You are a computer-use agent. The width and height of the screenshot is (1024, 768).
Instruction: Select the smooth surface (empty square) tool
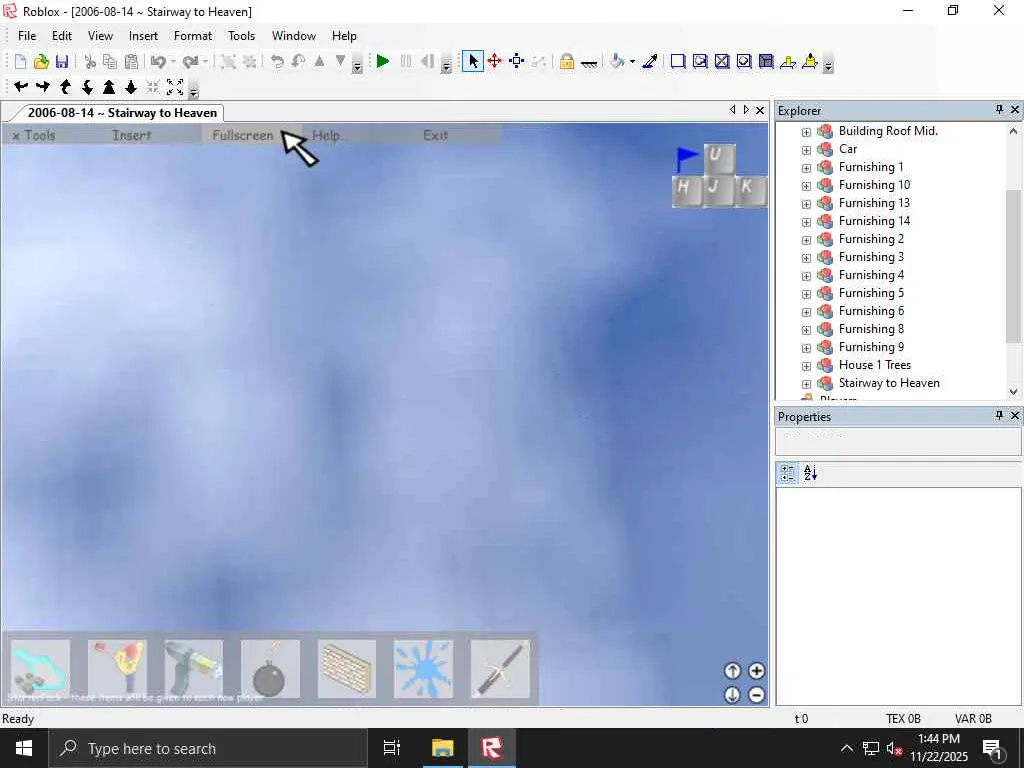(x=678, y=61)
